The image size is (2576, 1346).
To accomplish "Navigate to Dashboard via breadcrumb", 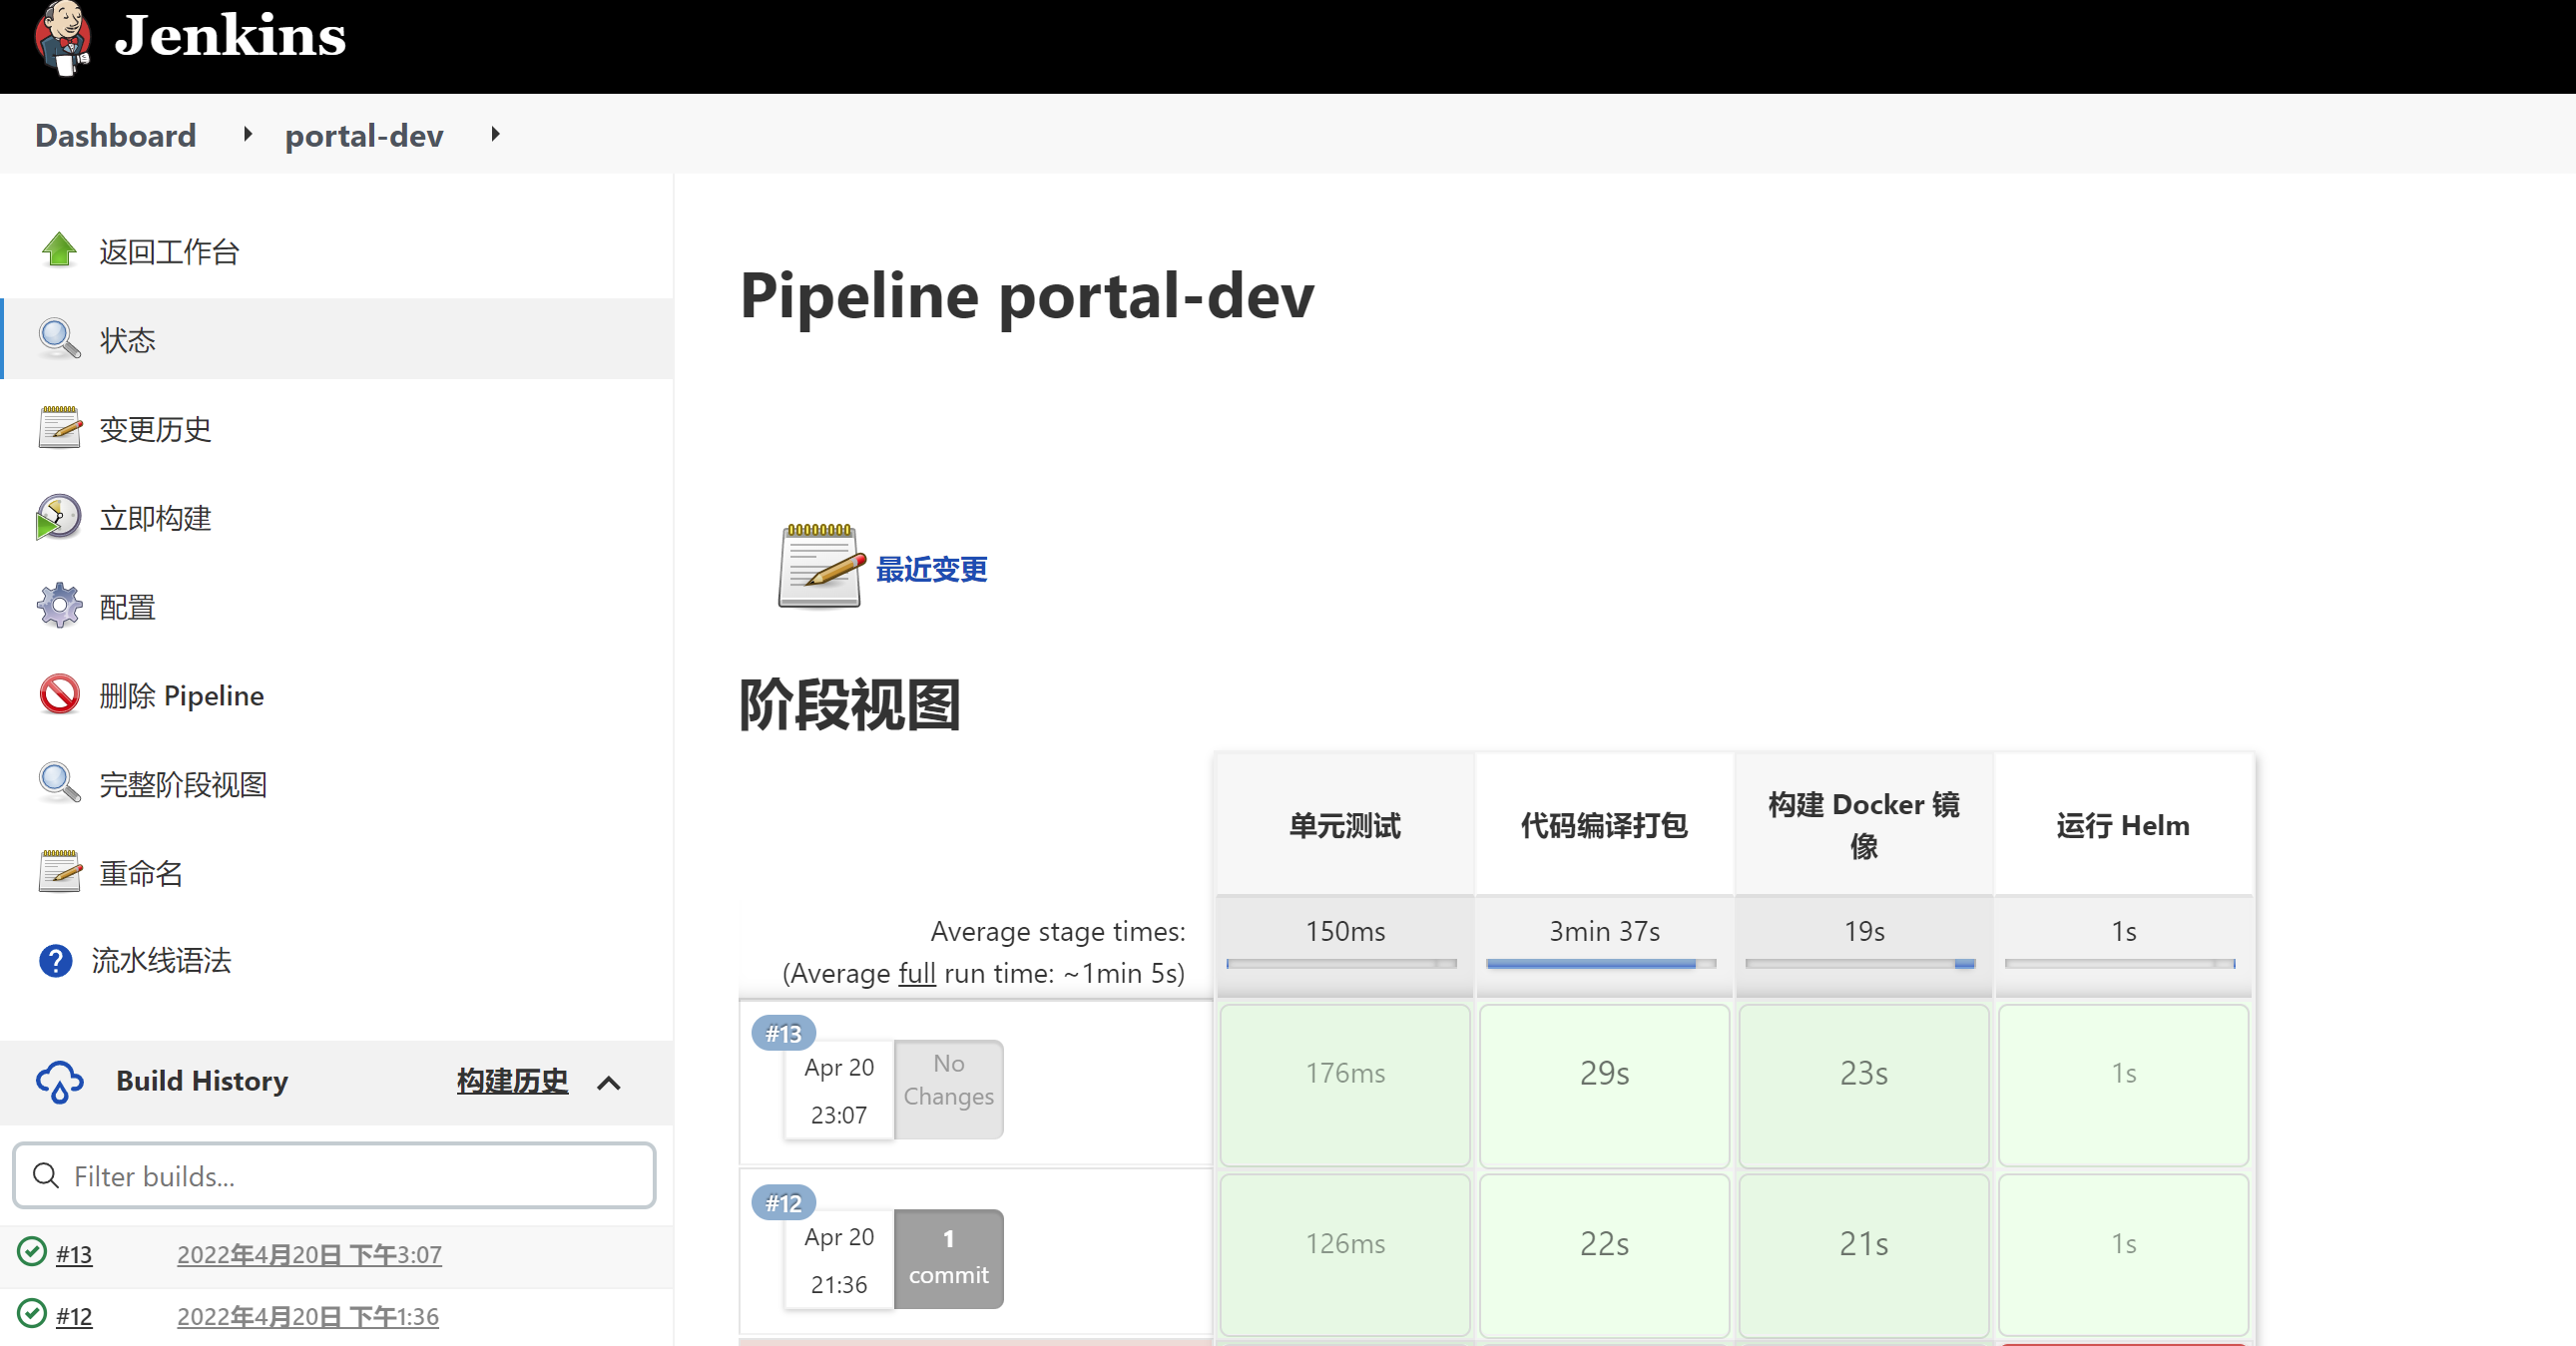I will (114, 135).
